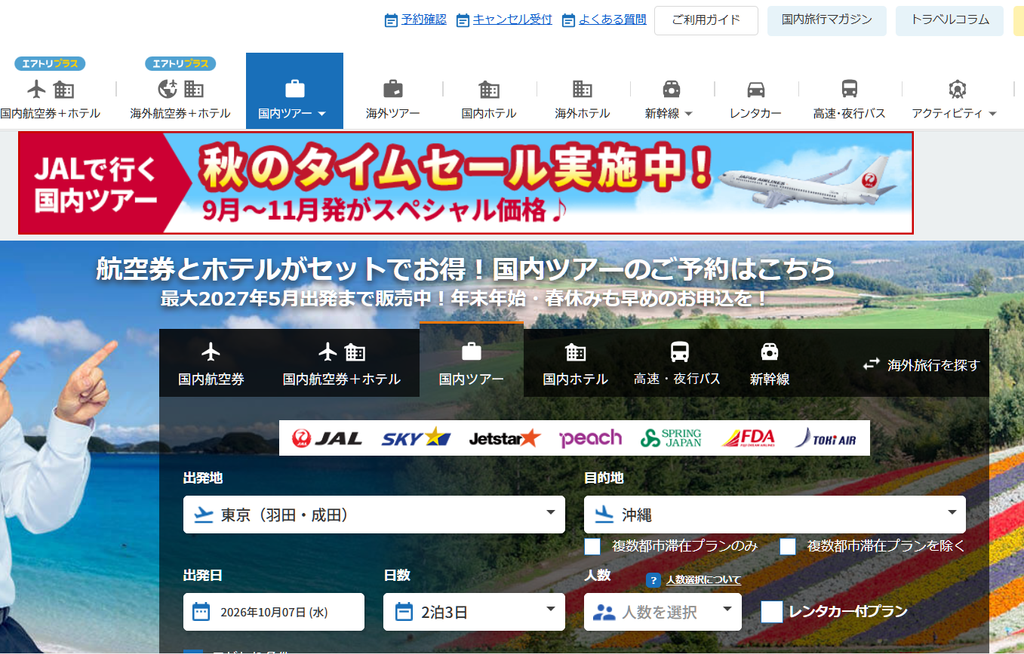Expand 新幹線 top navigation dropdown
Screen dimensions: 1024x654
tap(669, 99)
